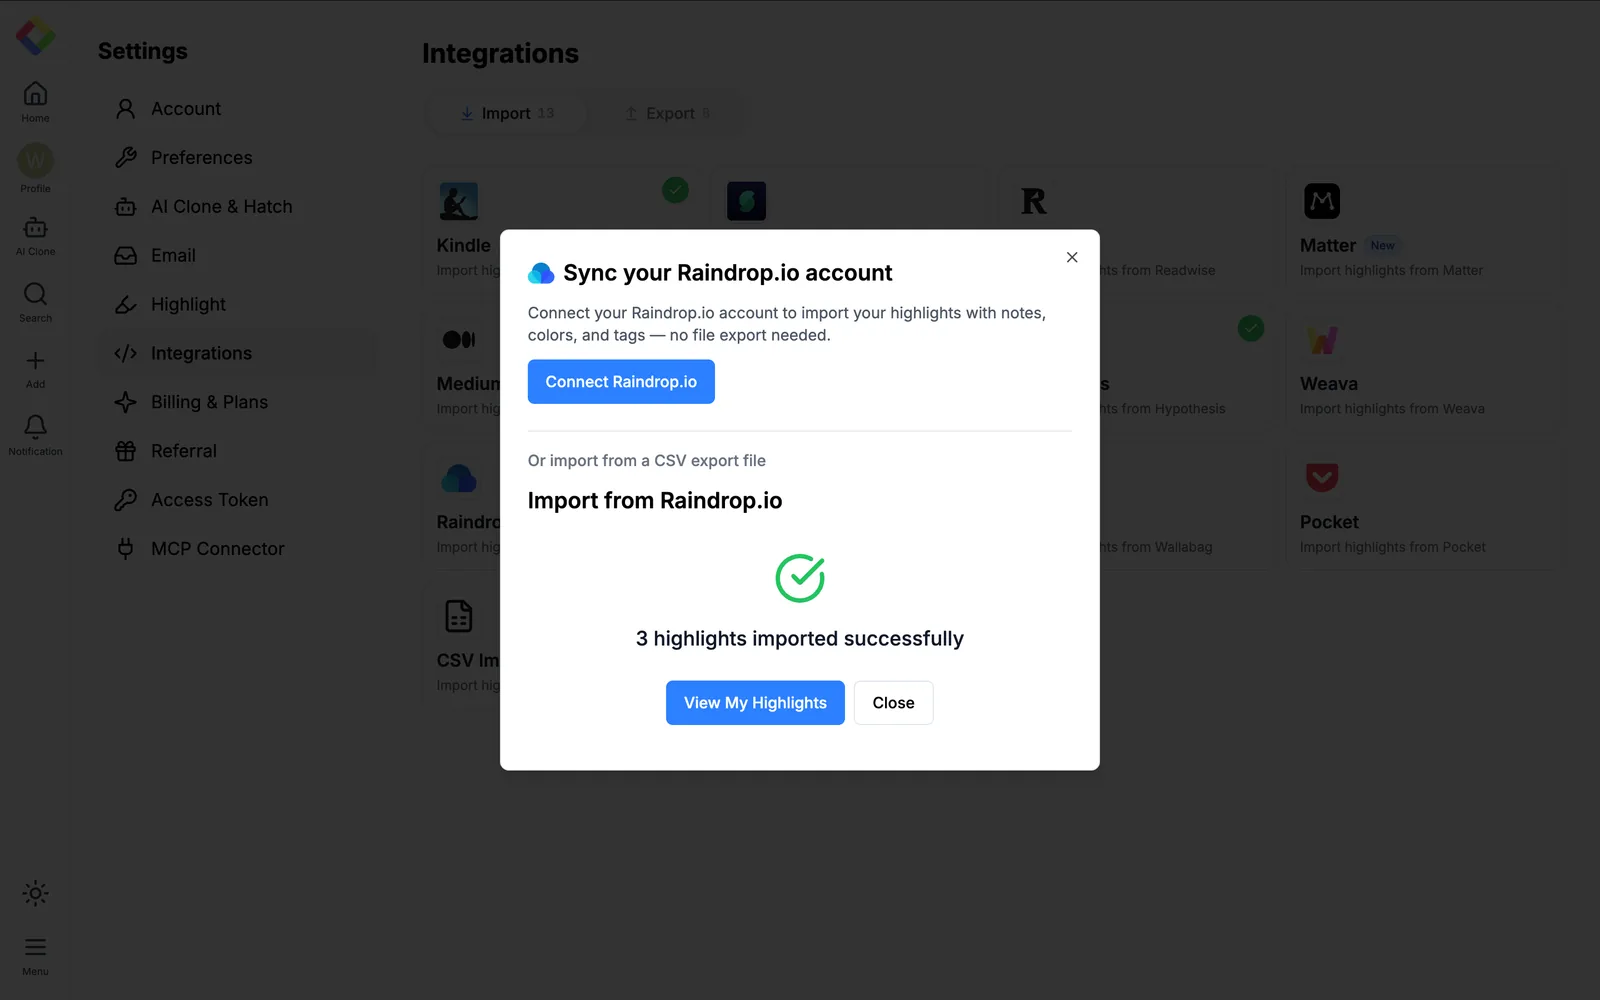
Task: Open the hamburger Menu icon
Action: click(35, 947)
